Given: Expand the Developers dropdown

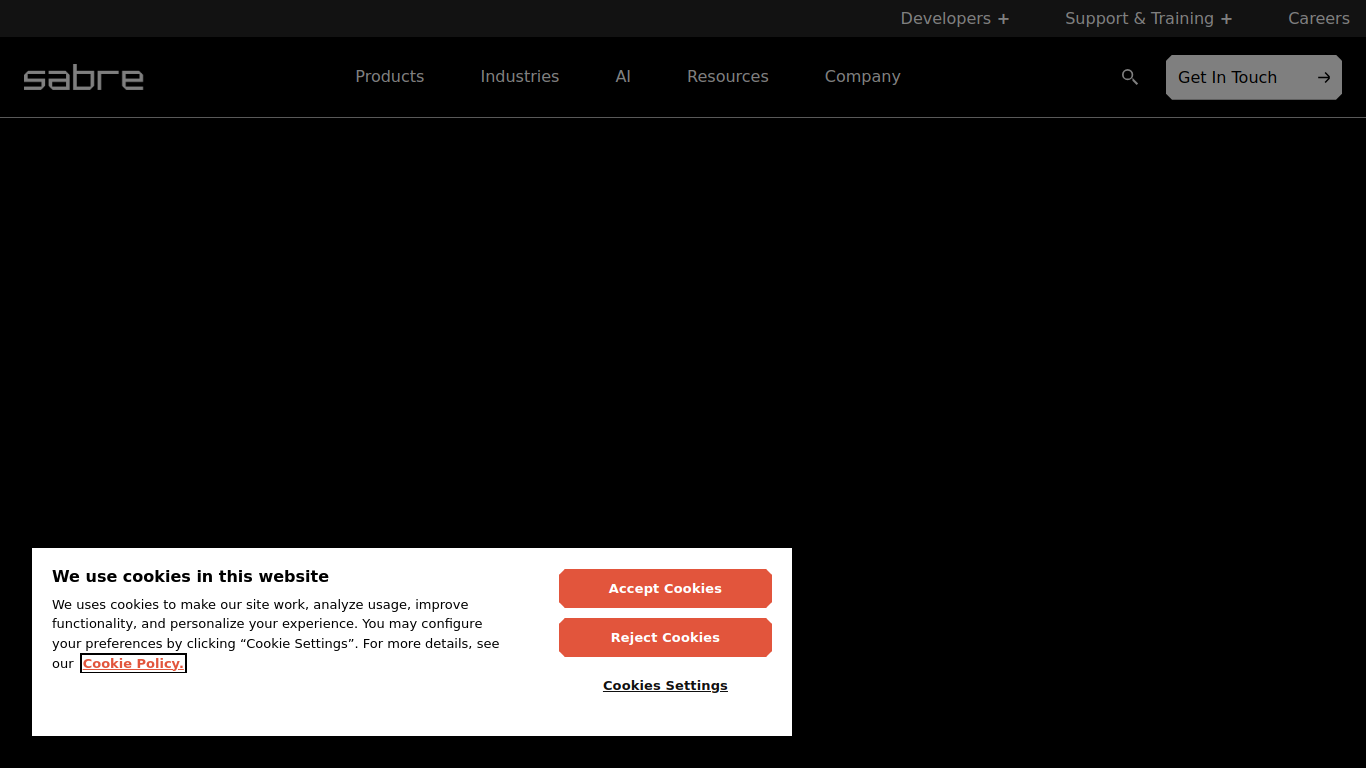Looking at the screenshot, I should click(955, 18).
